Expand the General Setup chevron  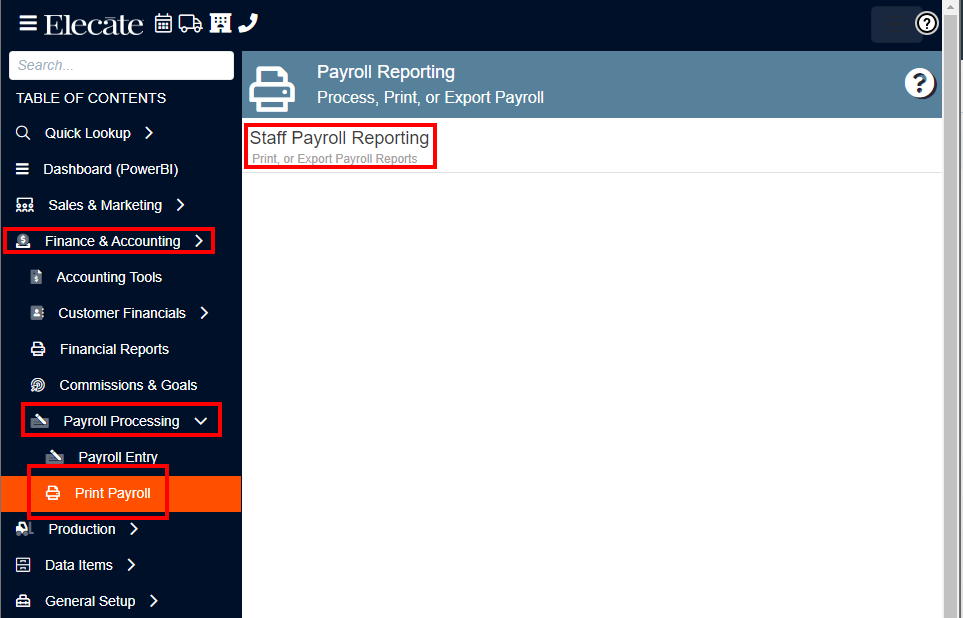pos(154,601)
